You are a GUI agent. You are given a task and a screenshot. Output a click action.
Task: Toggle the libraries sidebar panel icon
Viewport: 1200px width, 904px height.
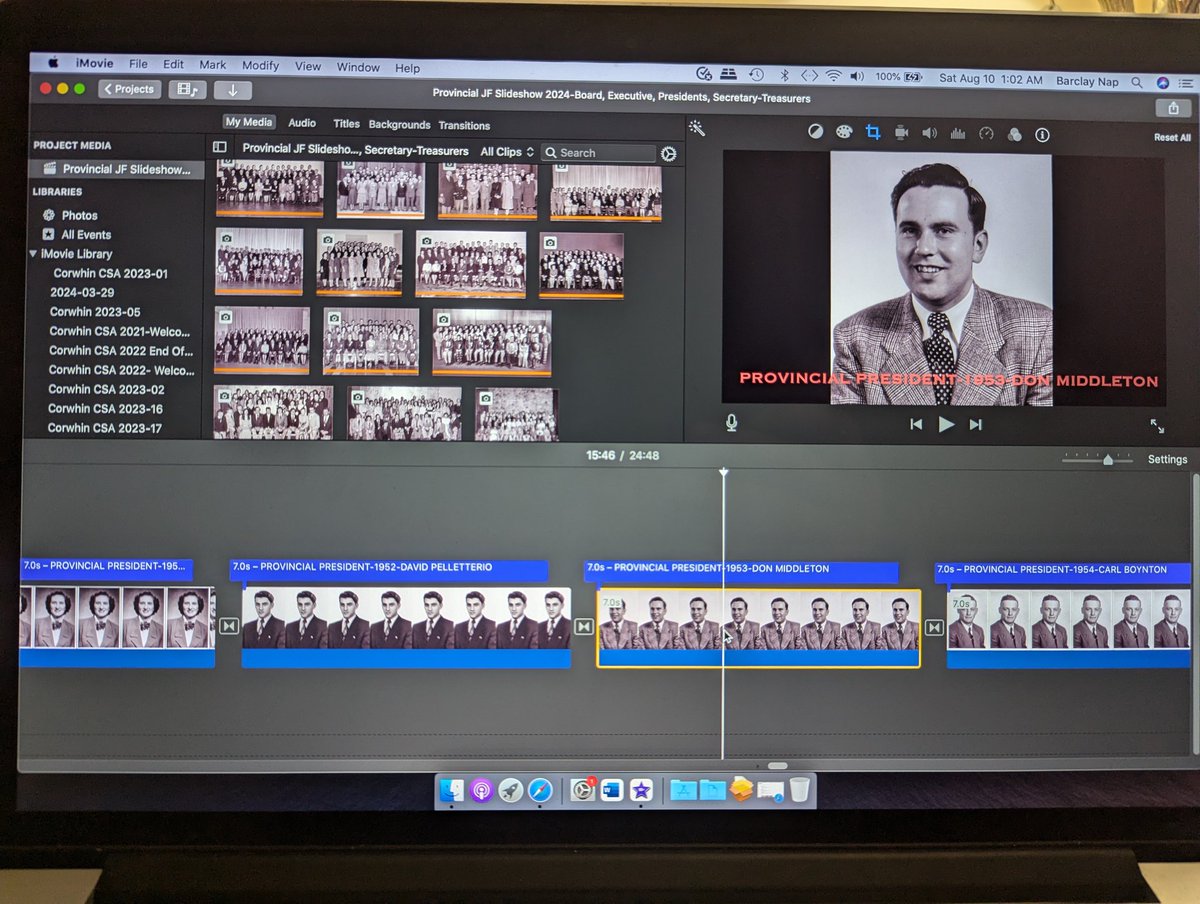[x=220, y=148]
